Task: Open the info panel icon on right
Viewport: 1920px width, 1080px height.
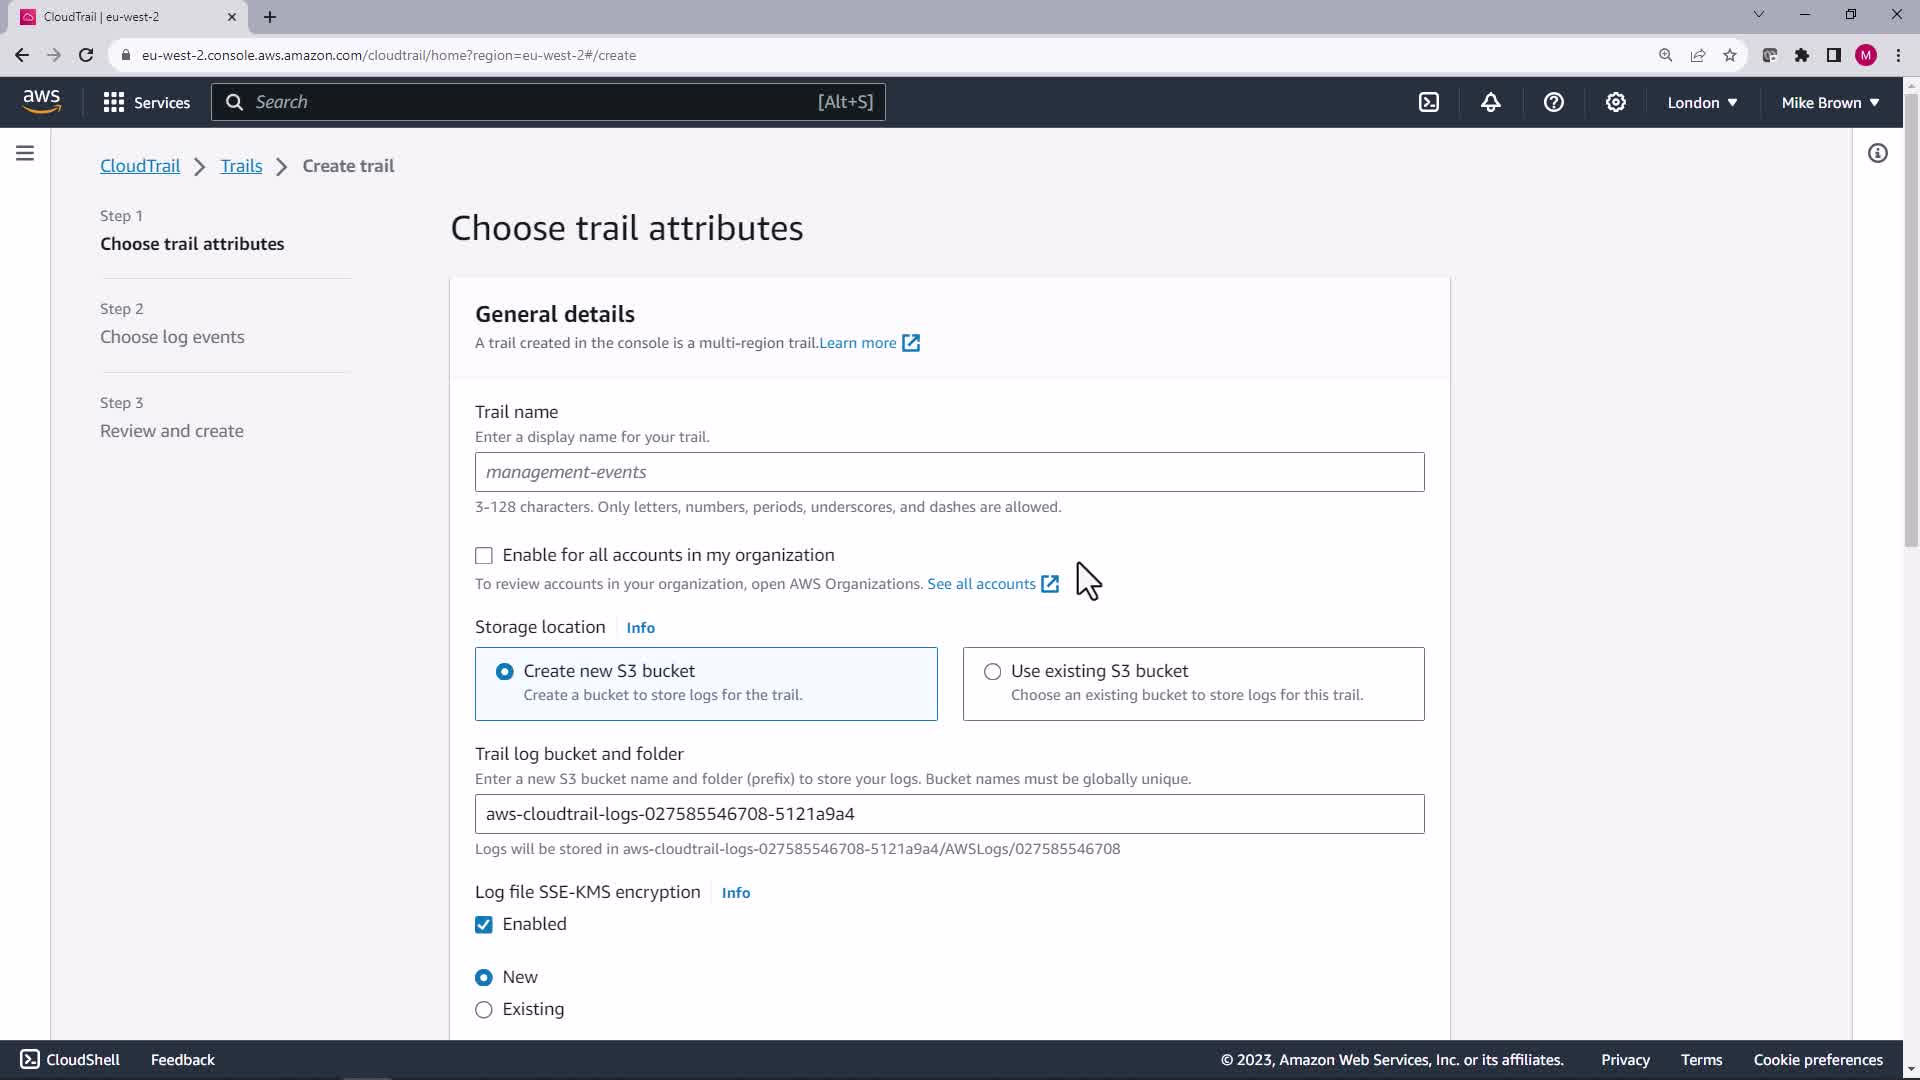Action: [x=1877, y=153]
